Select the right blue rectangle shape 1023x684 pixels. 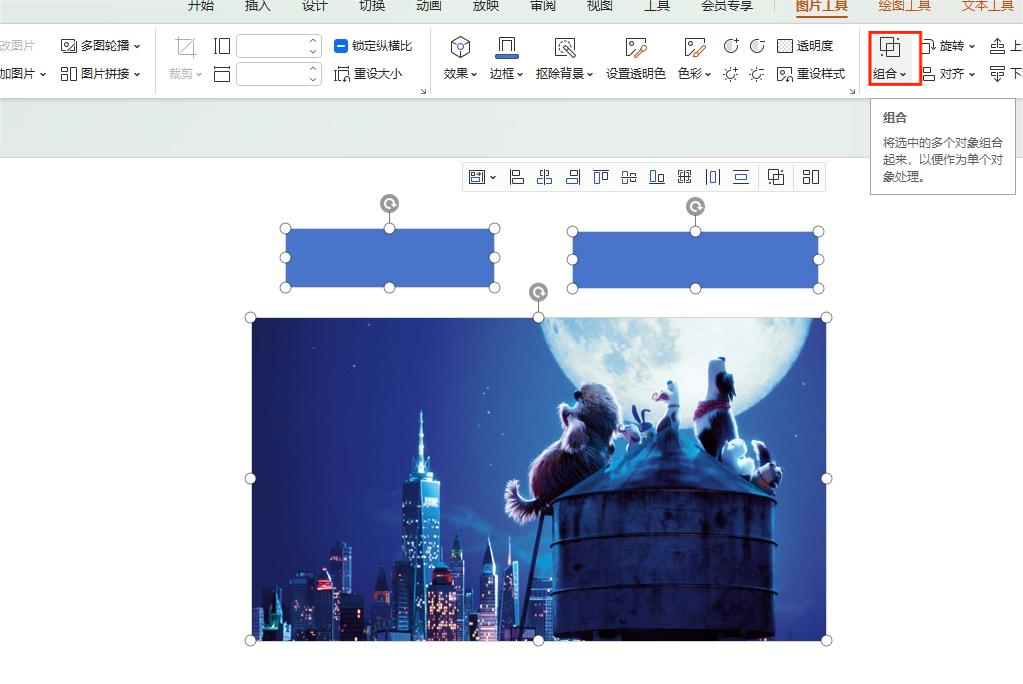[695, 260]
